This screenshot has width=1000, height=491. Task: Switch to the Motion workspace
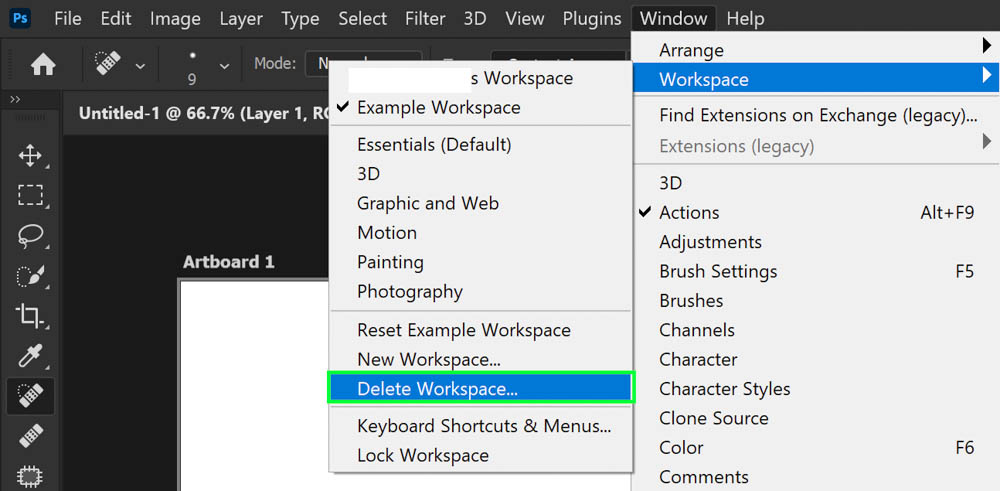point(481,233)
